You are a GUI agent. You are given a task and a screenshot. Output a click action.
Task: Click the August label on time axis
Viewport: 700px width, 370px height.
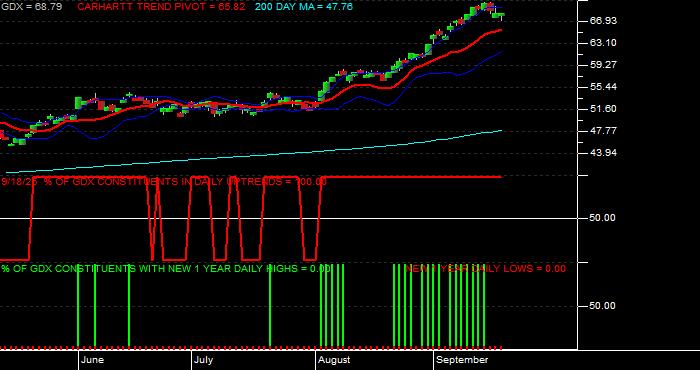334,360
